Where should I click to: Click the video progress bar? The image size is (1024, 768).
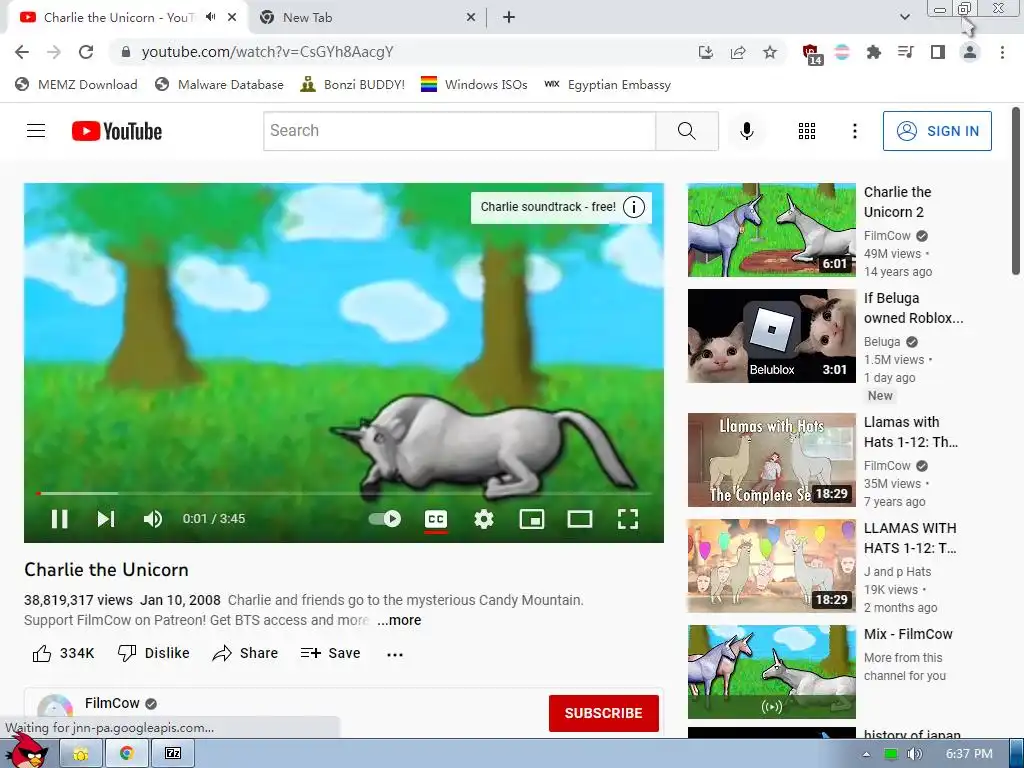(344, 493)
